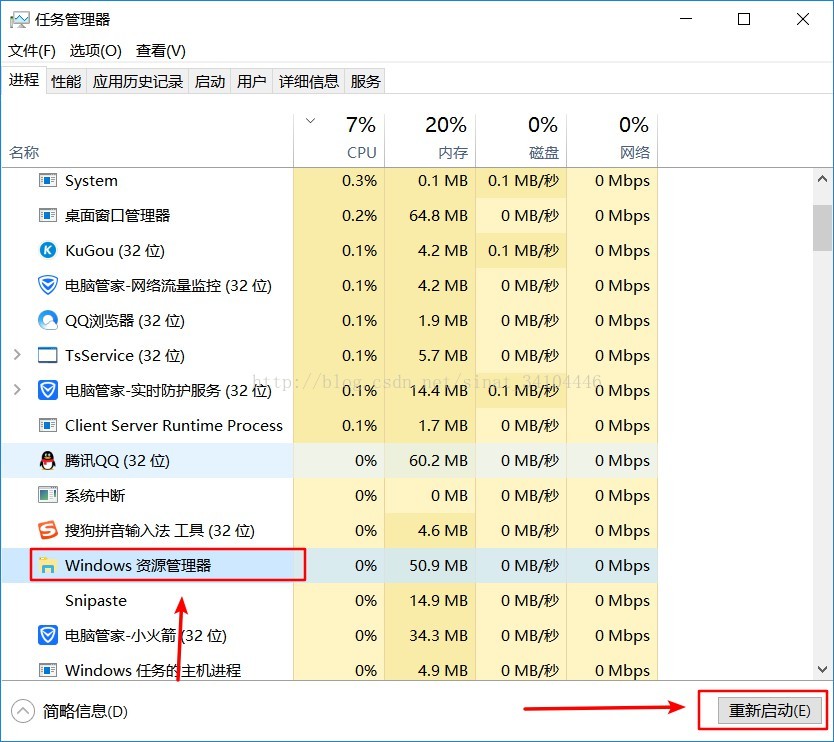Open the 选项(O) menu
This screenshot has height=742, width=834.
click(x=96, y=51)
